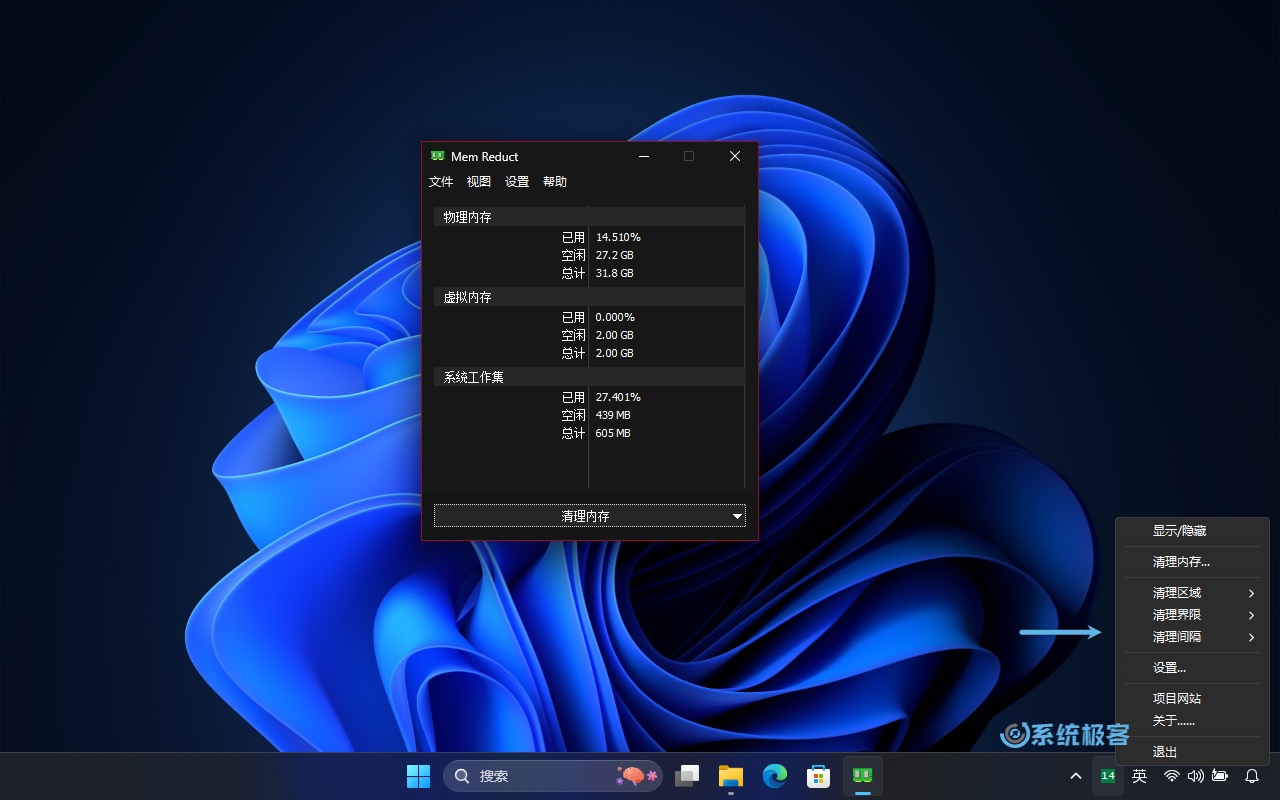Choose 退出 to quit Mem Reduct
The height and width of the screenshot is (800, 1280).
tap(1193, 752)
